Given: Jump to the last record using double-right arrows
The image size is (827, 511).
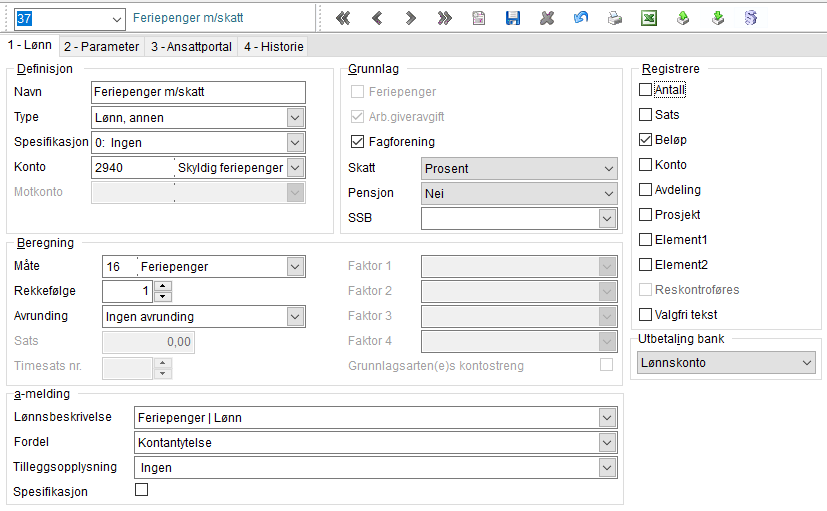Looking at the screenshot, I should (445, 18).
